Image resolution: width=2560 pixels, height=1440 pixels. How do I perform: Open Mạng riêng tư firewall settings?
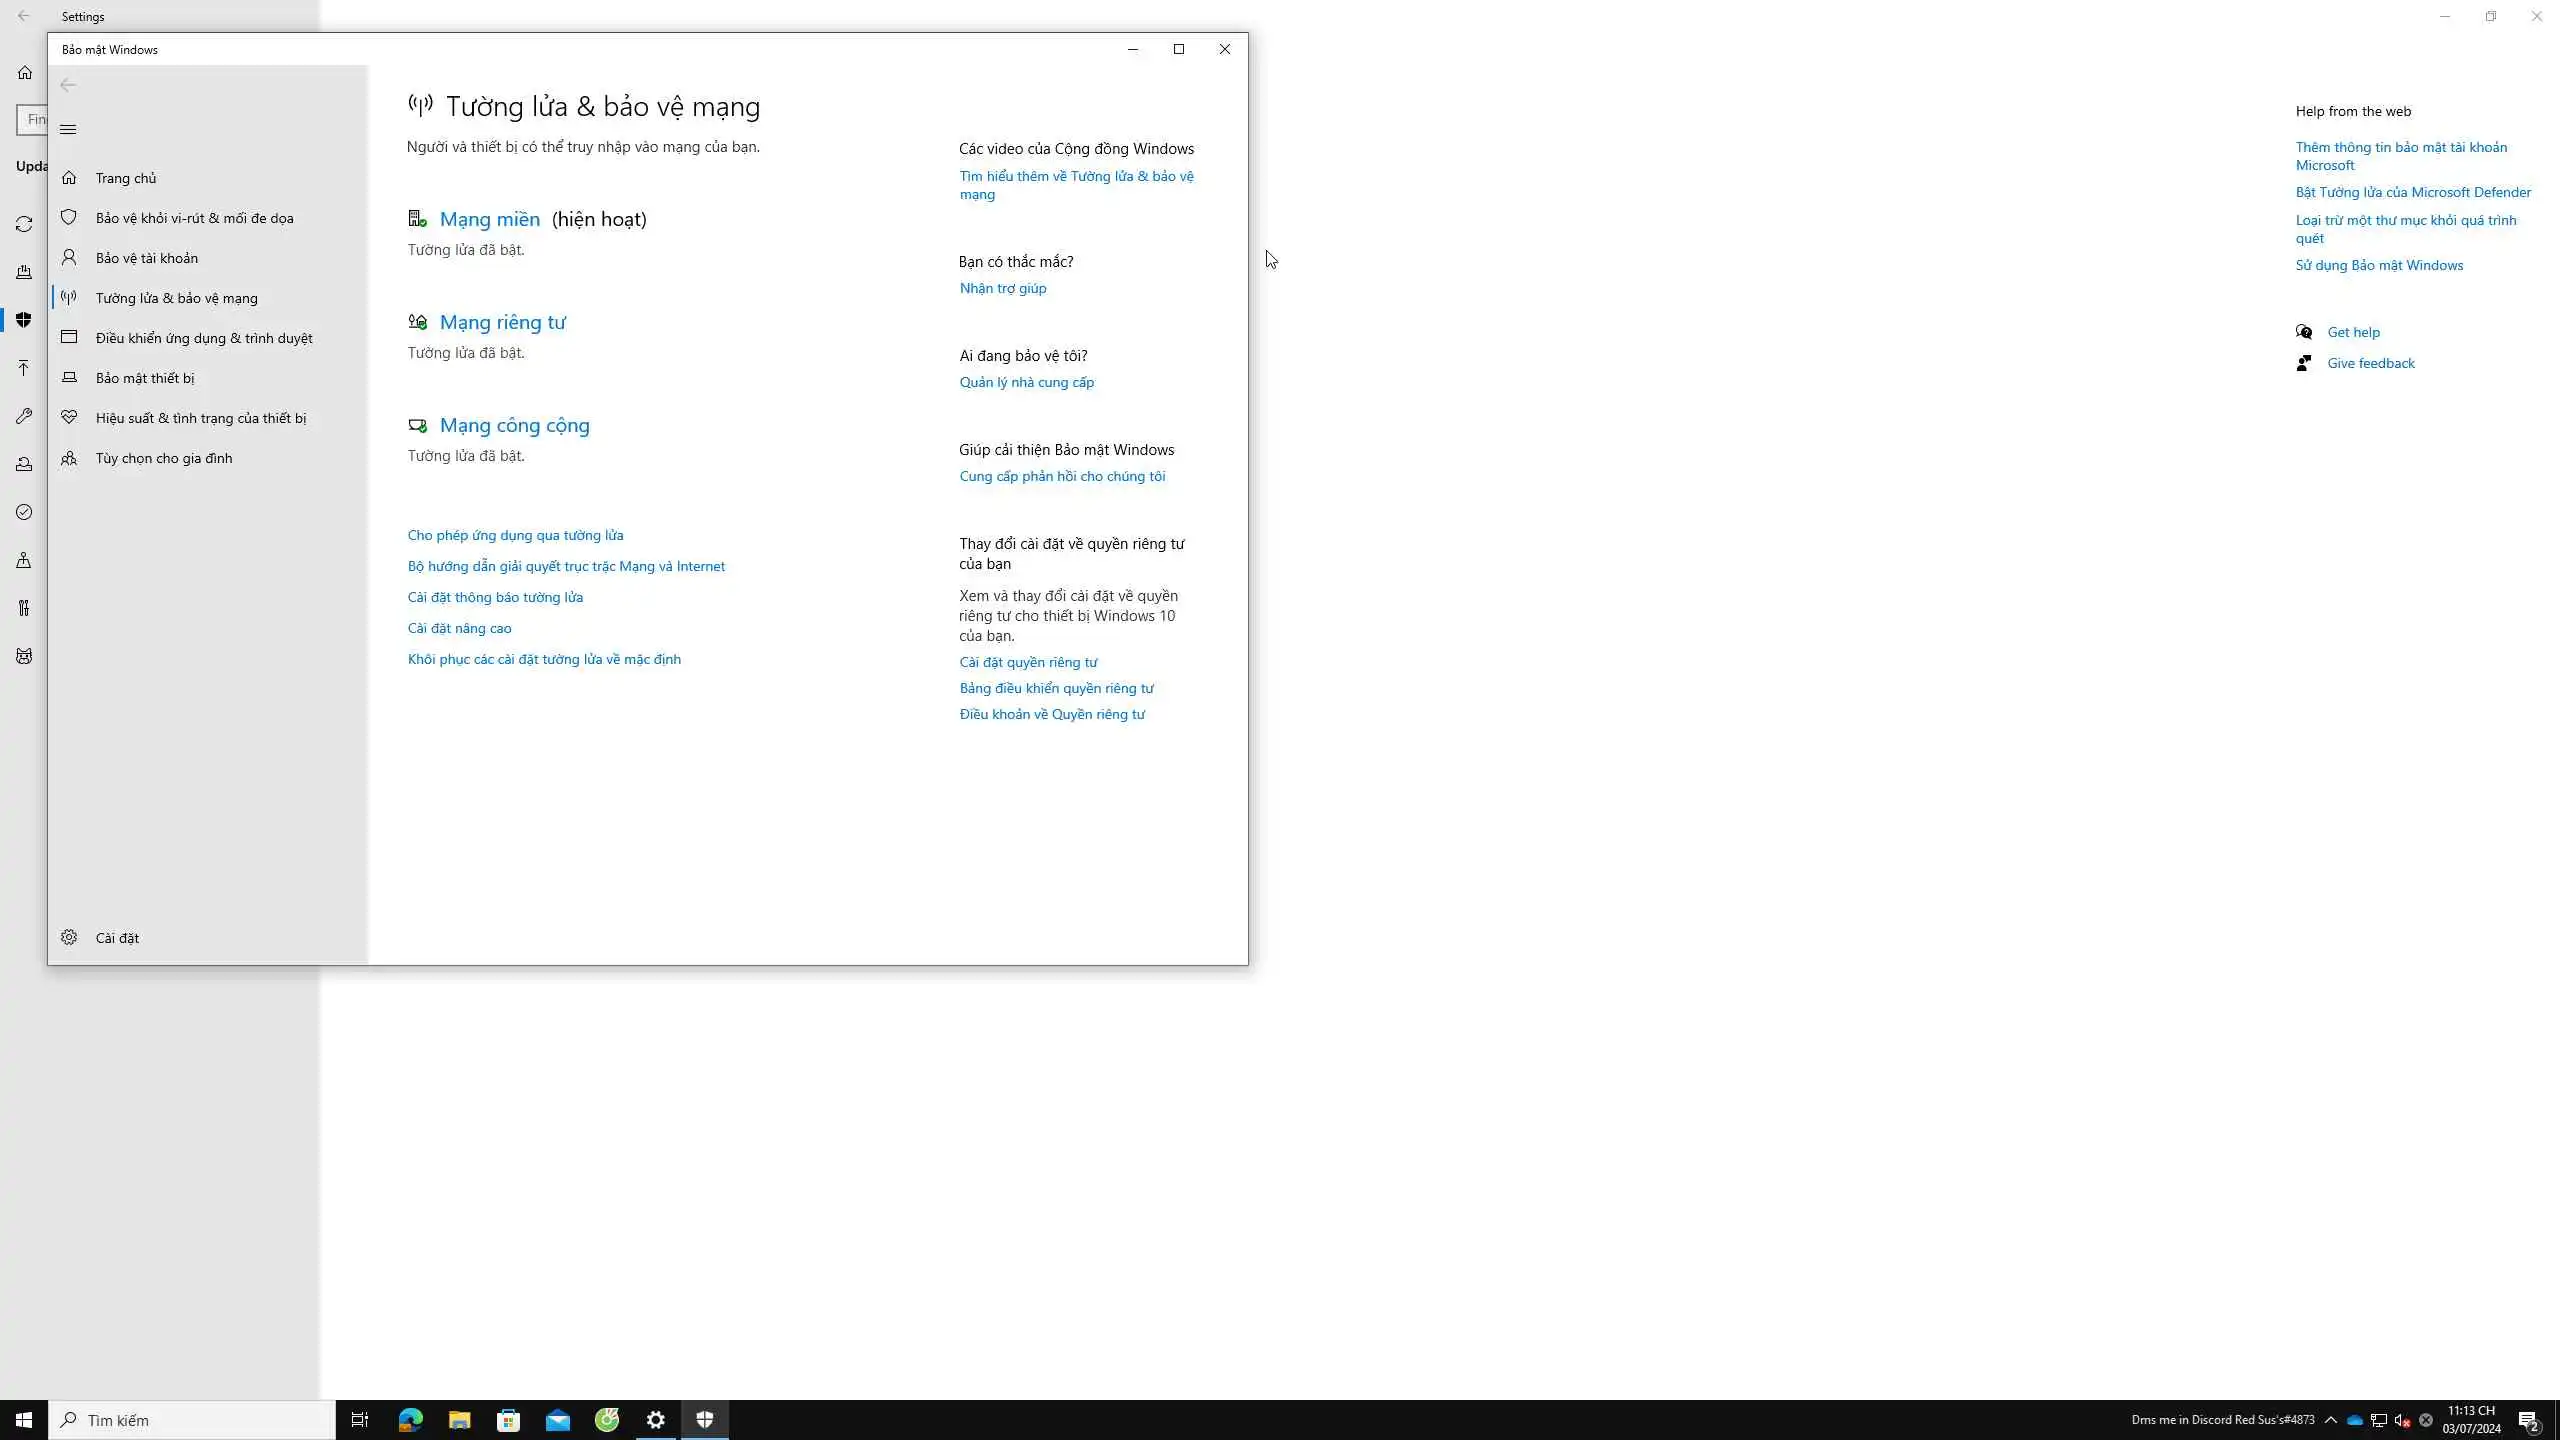click(502, 322)
